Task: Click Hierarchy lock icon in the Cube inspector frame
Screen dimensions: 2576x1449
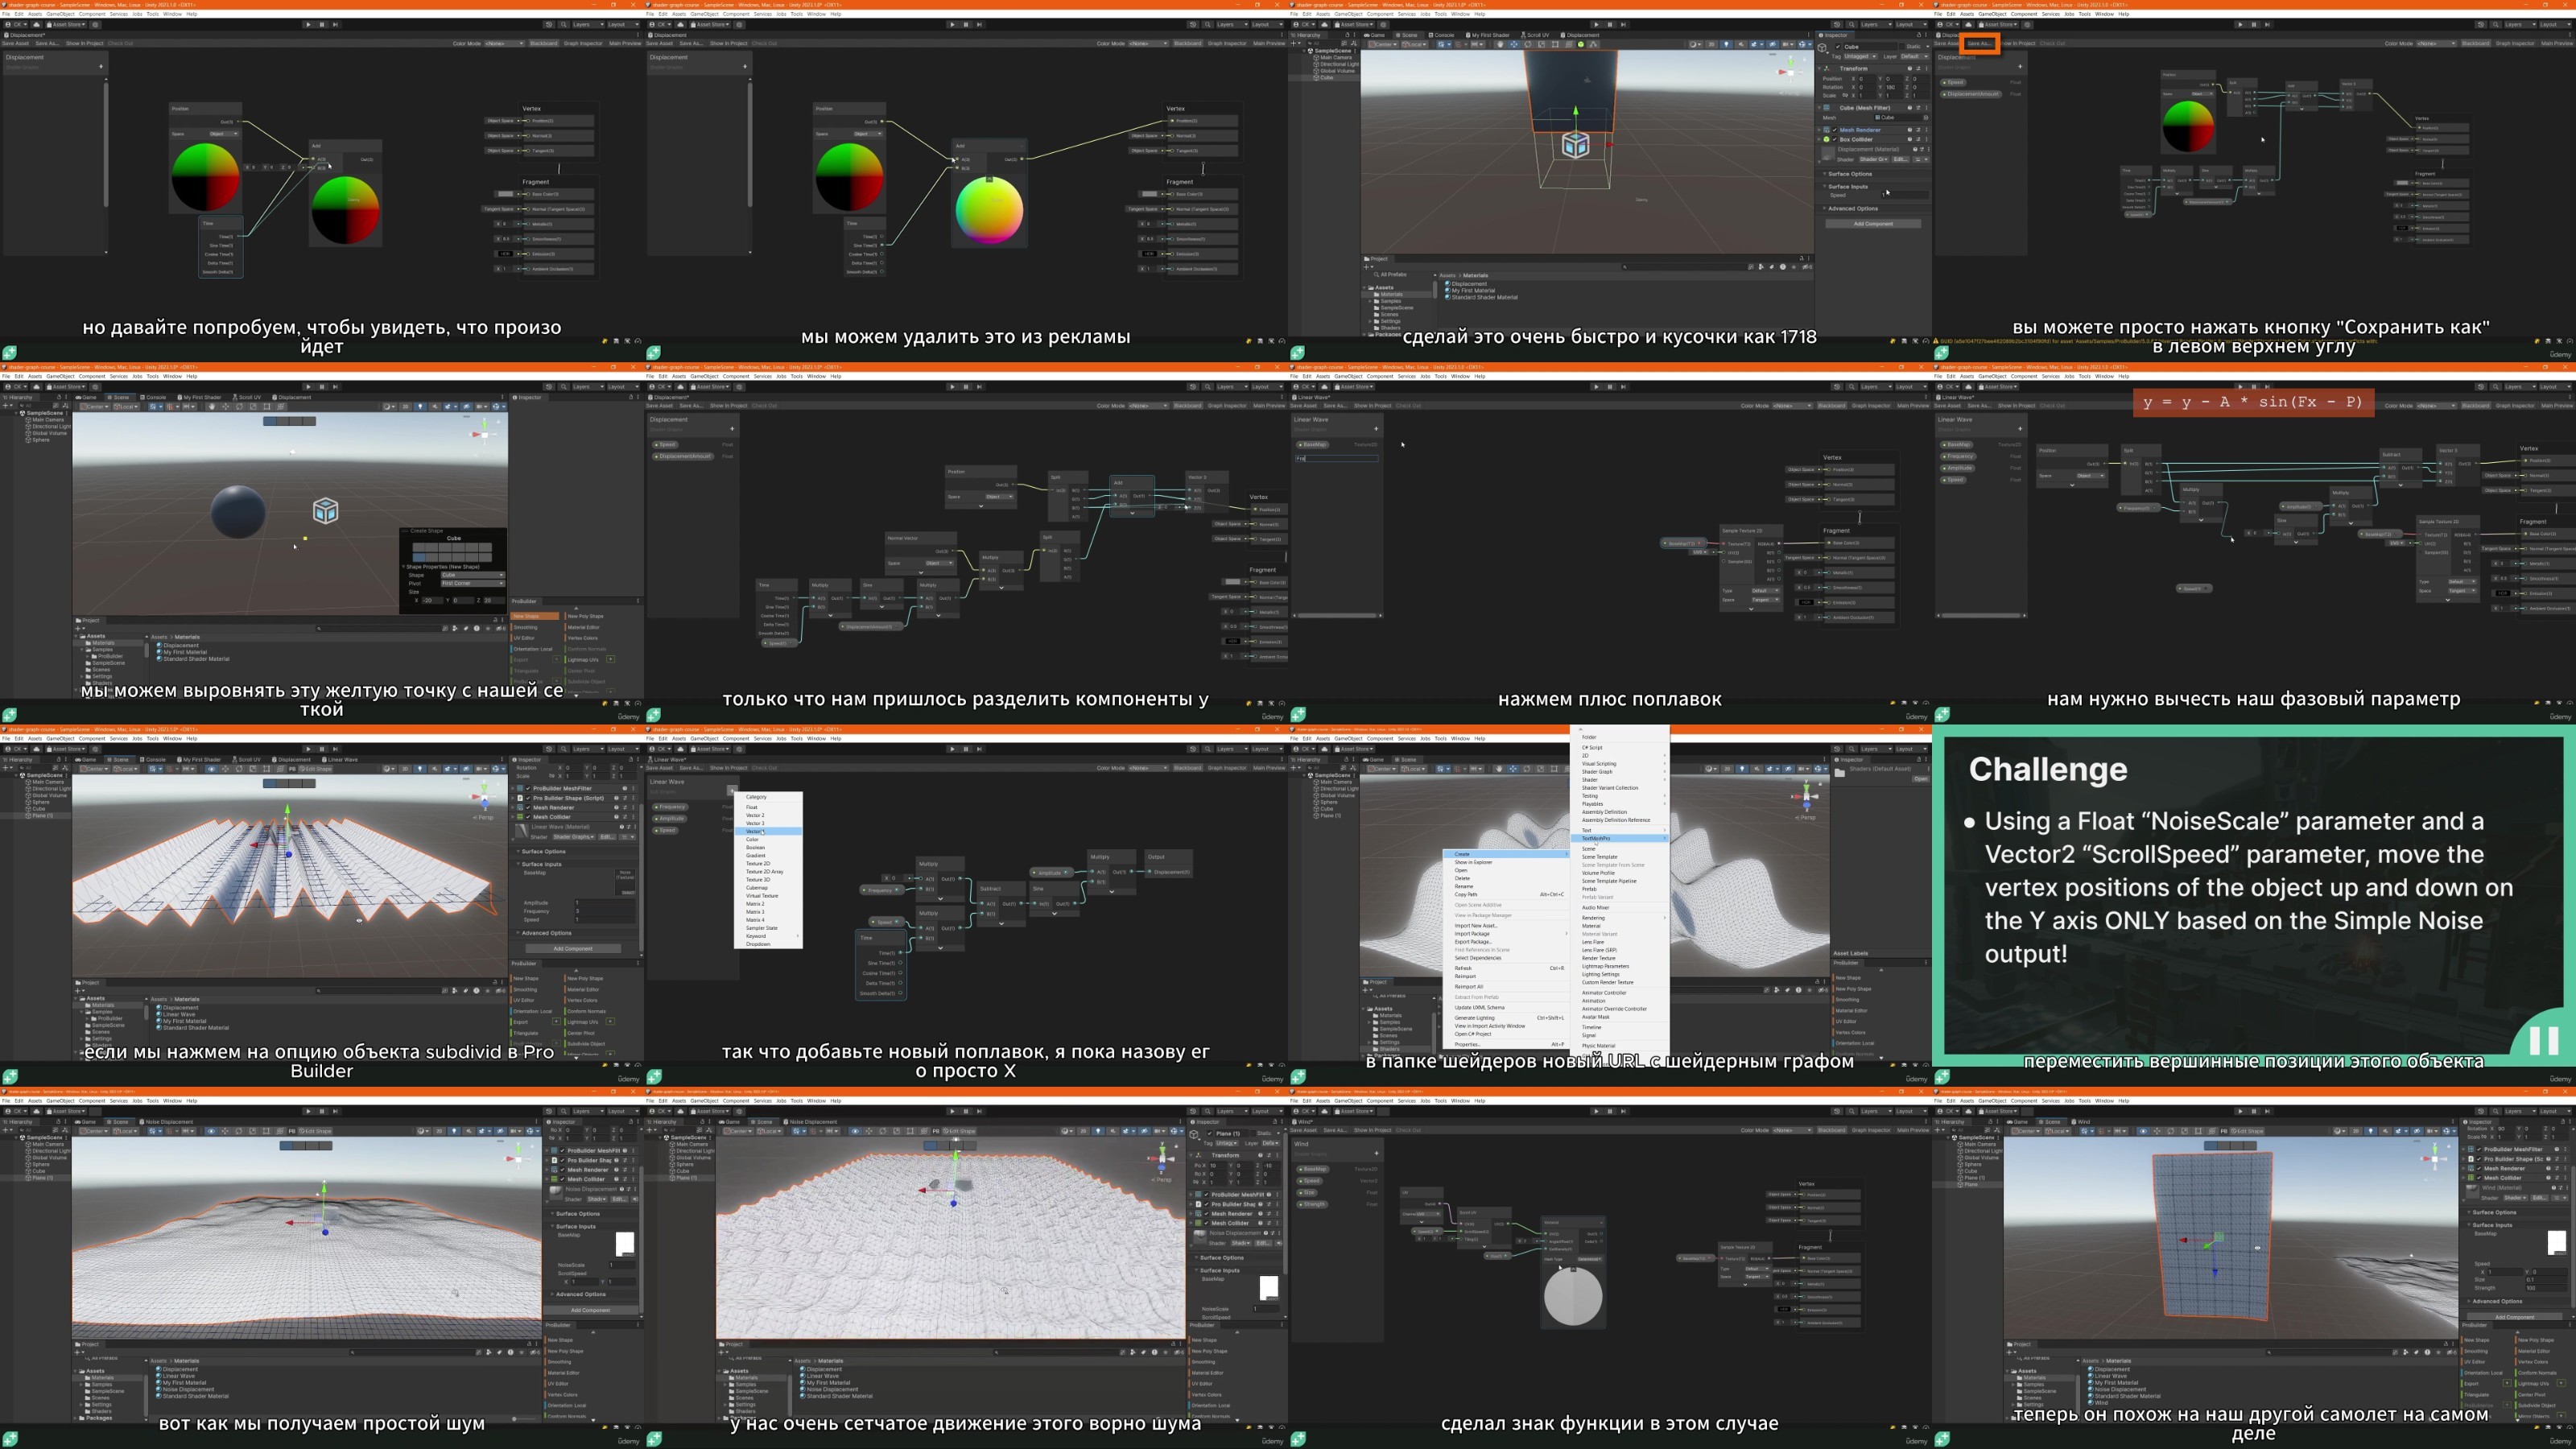Action: (x=1348, y=35)
